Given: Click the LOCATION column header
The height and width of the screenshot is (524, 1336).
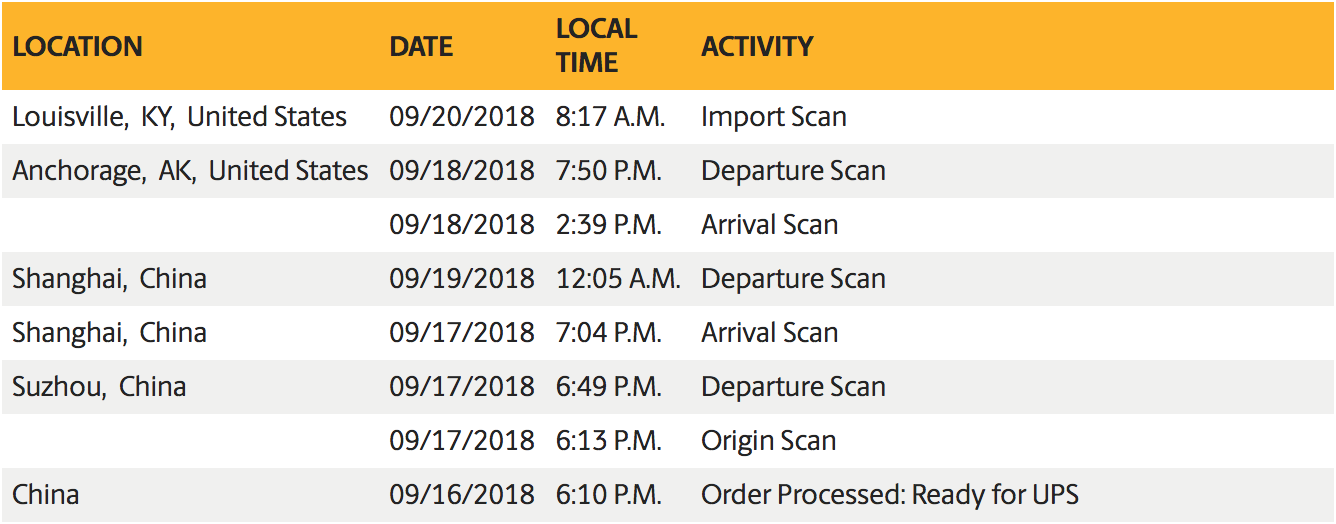Looking at the screenshot, I should coord(78,47).
